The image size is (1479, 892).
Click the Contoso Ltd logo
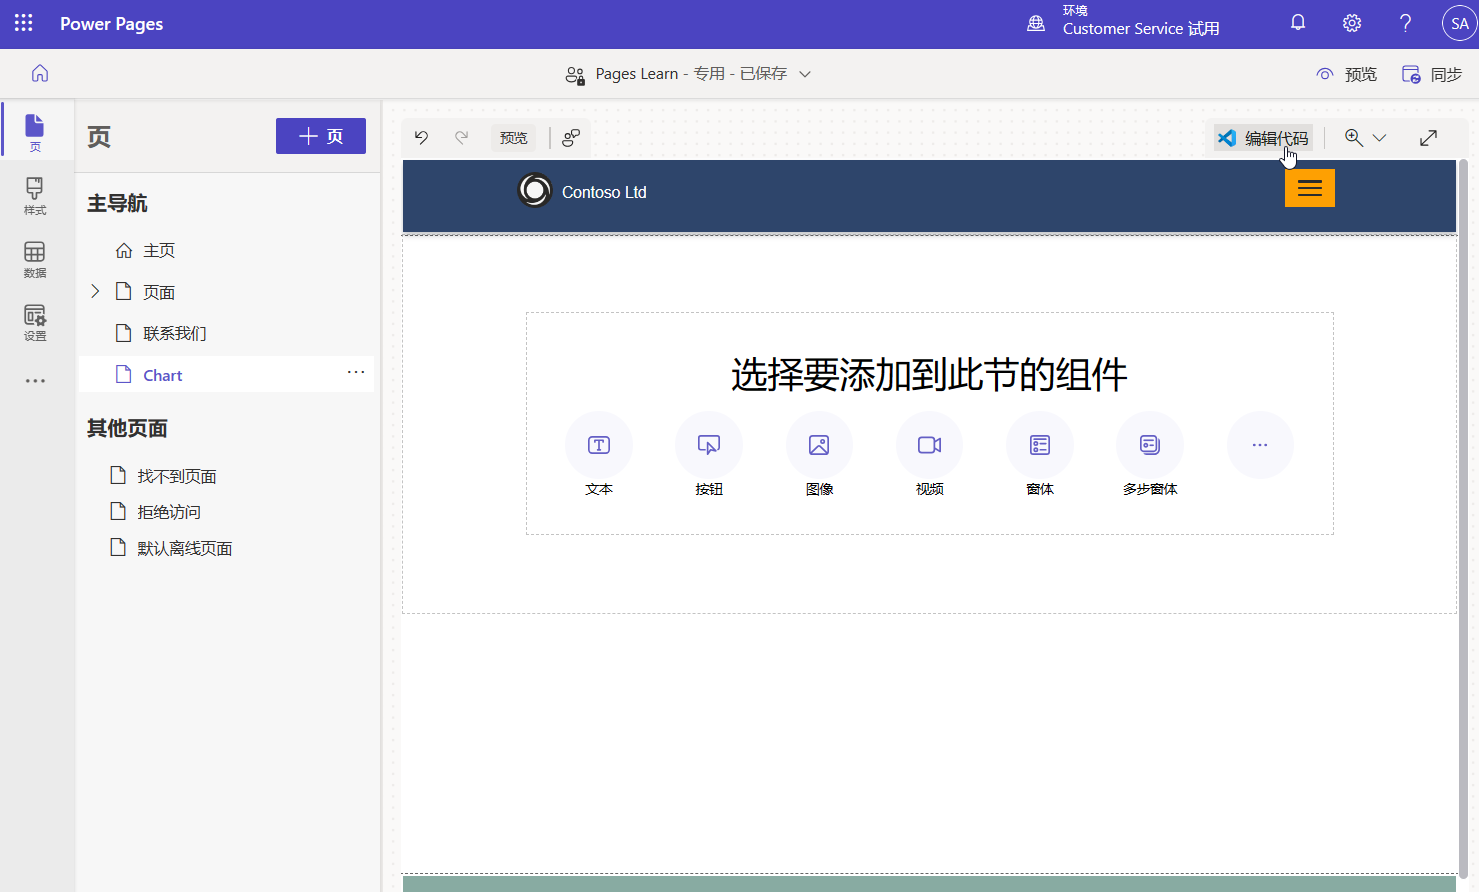[535, 190]
